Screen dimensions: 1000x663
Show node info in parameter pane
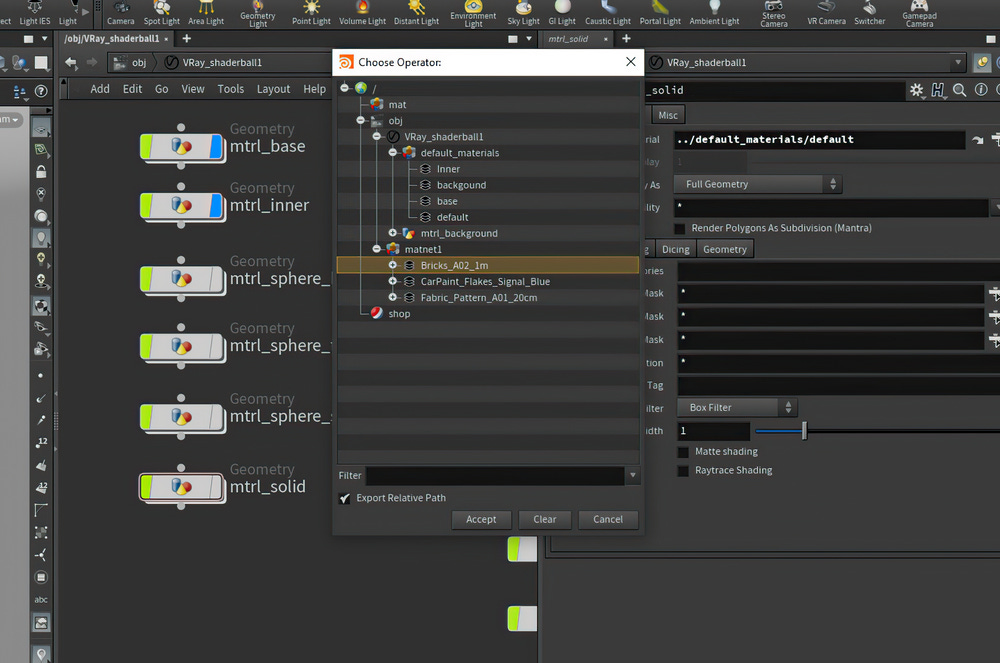[981, 90]
